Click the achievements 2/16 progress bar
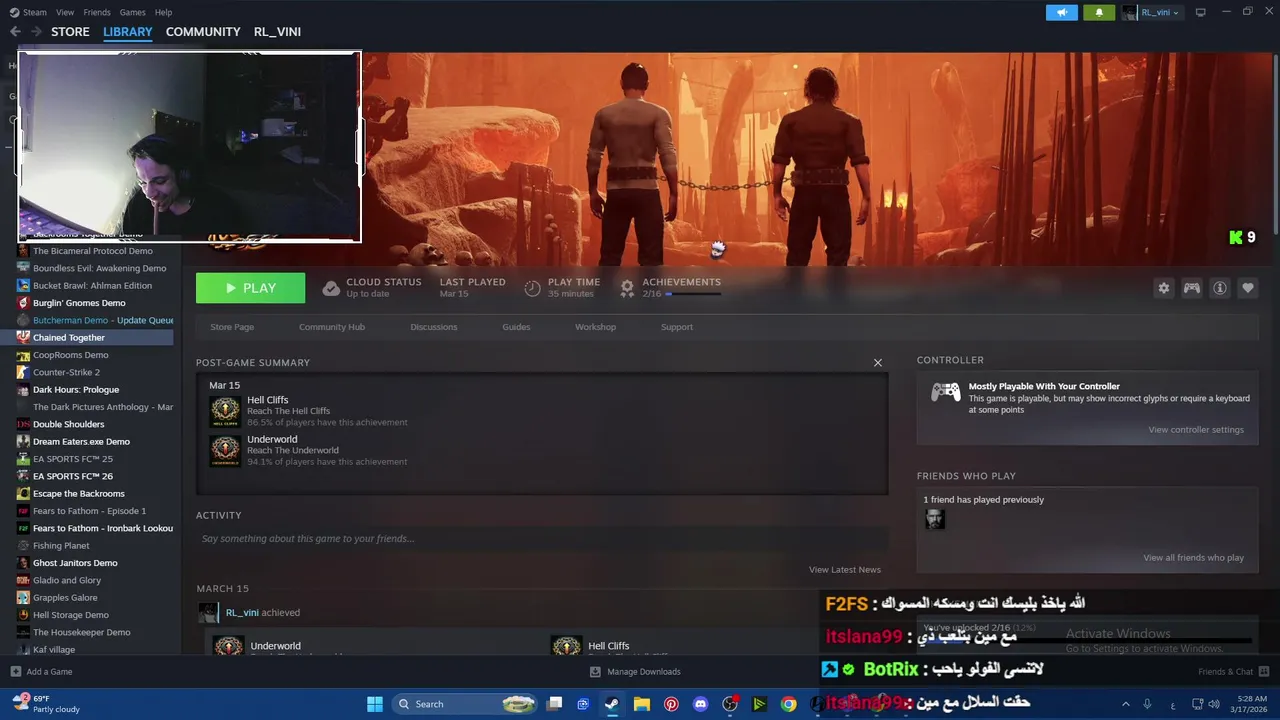Screen dimensions: 1280x720 [x=693, y=294]
